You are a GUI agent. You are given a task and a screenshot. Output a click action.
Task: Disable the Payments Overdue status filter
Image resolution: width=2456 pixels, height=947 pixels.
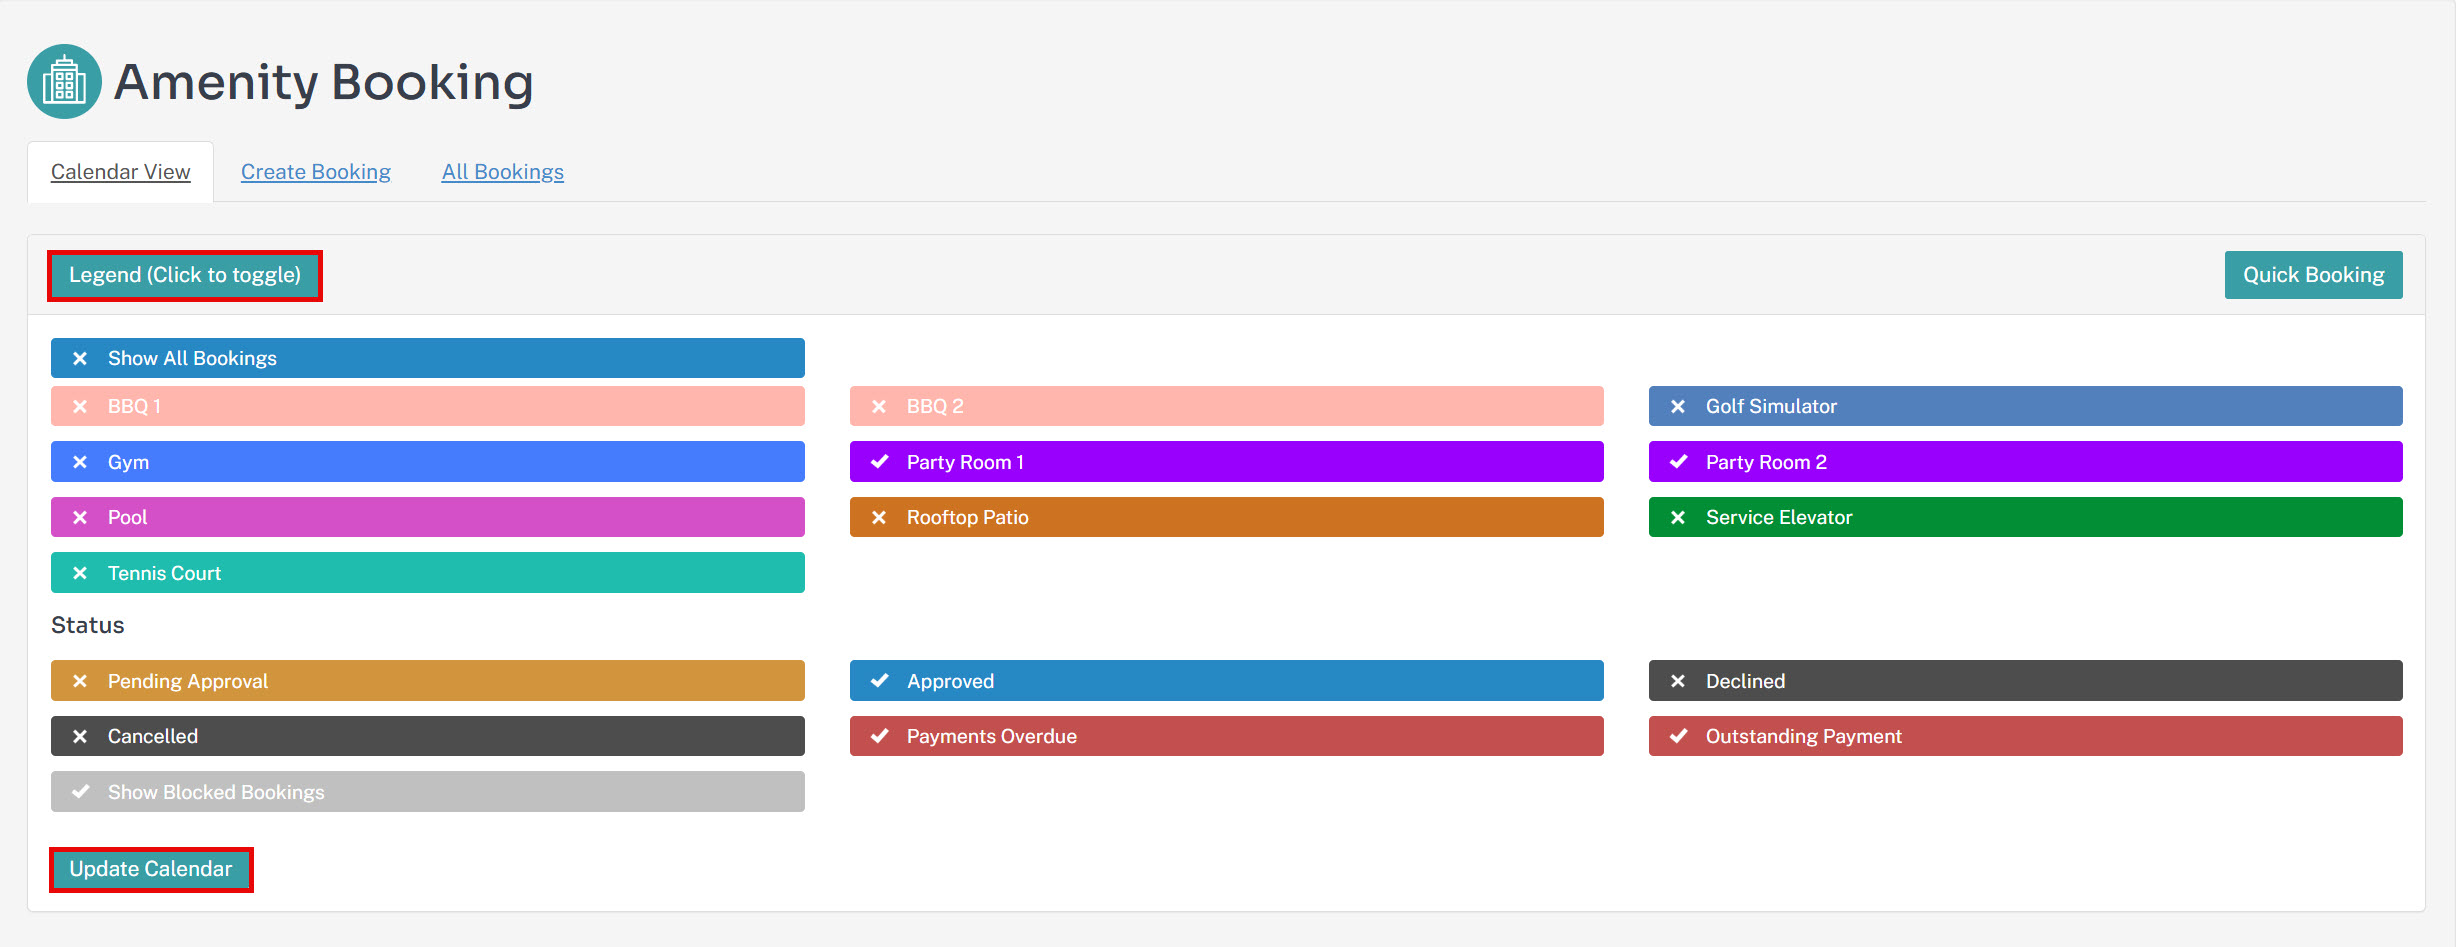tap(1227, 736)
